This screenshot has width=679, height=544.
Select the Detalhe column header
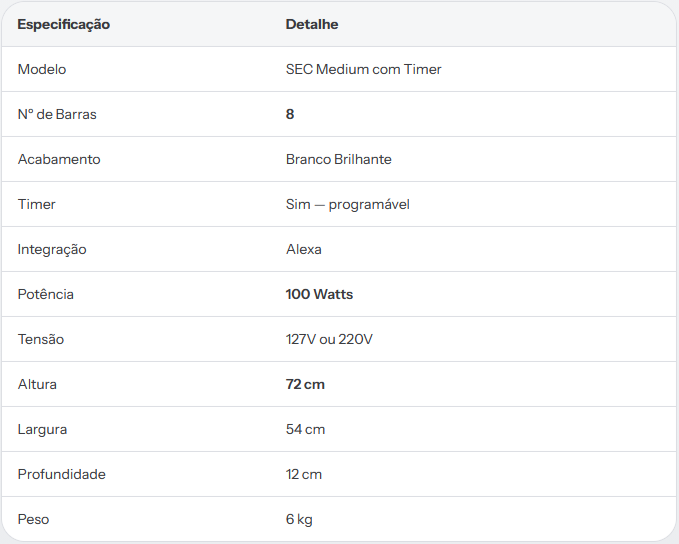tap(312, 24)
